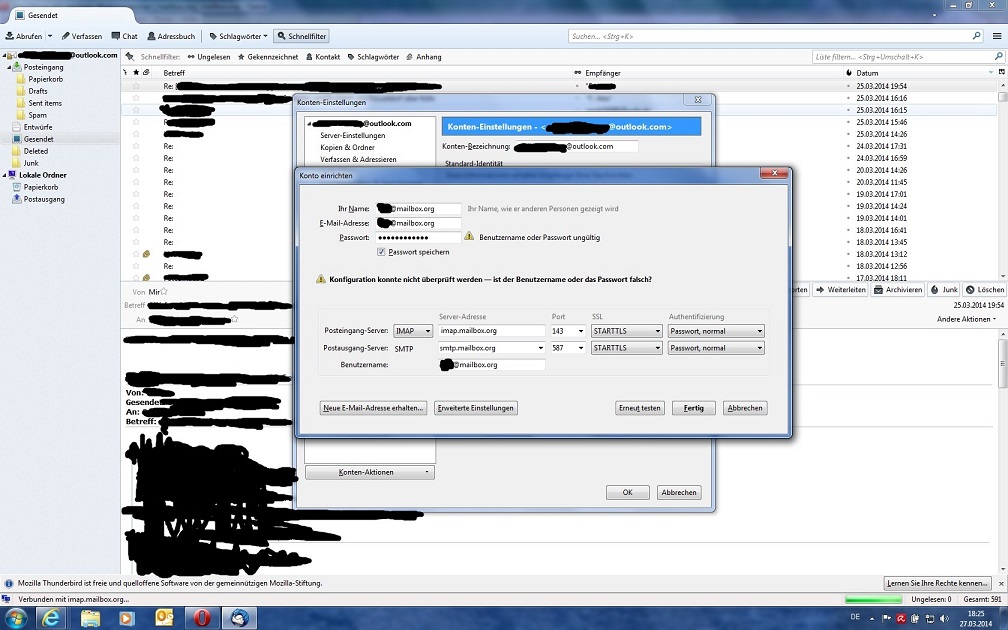
Task: Select the Drafts folder
Action: tap(38, 91)
